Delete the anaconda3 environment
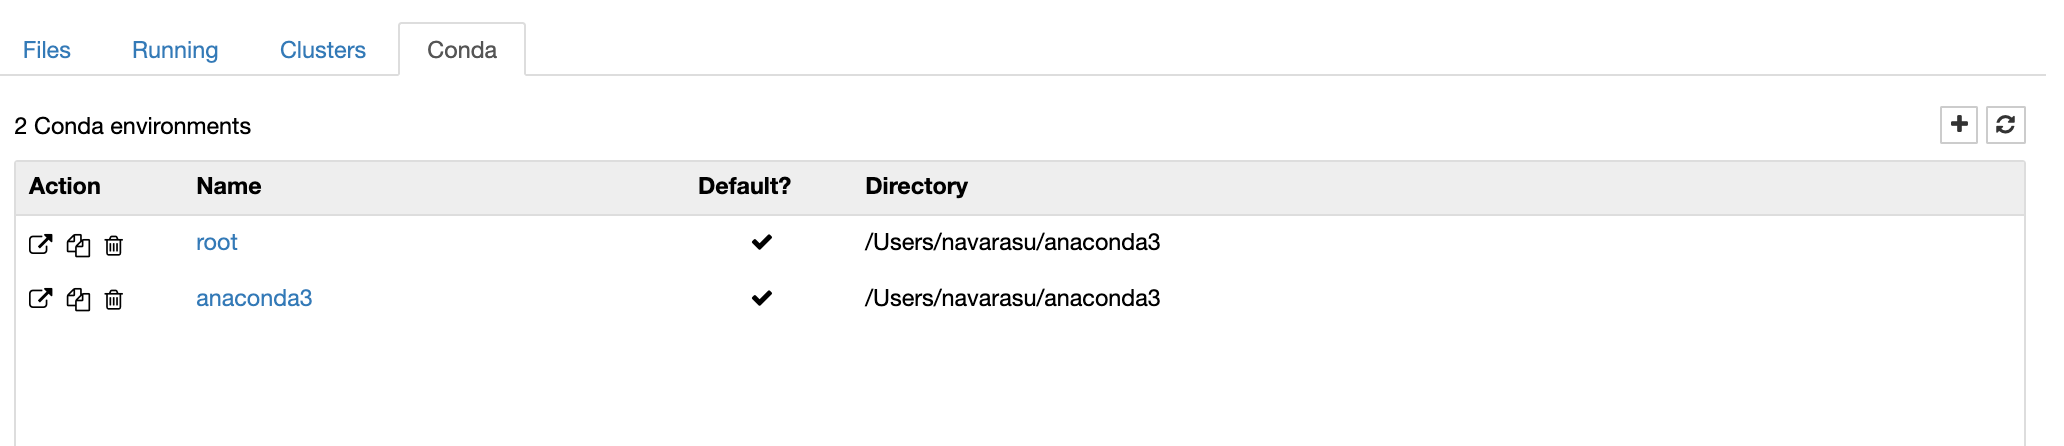Screen dimensions: 2064x446 pyautogui.click(x=114, y=299)
